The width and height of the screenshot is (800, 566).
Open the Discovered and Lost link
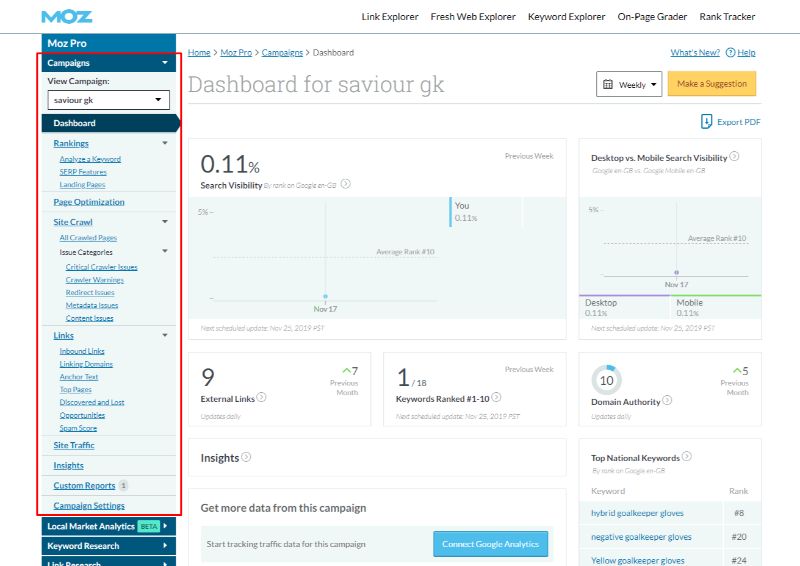(x=92, y=402)
